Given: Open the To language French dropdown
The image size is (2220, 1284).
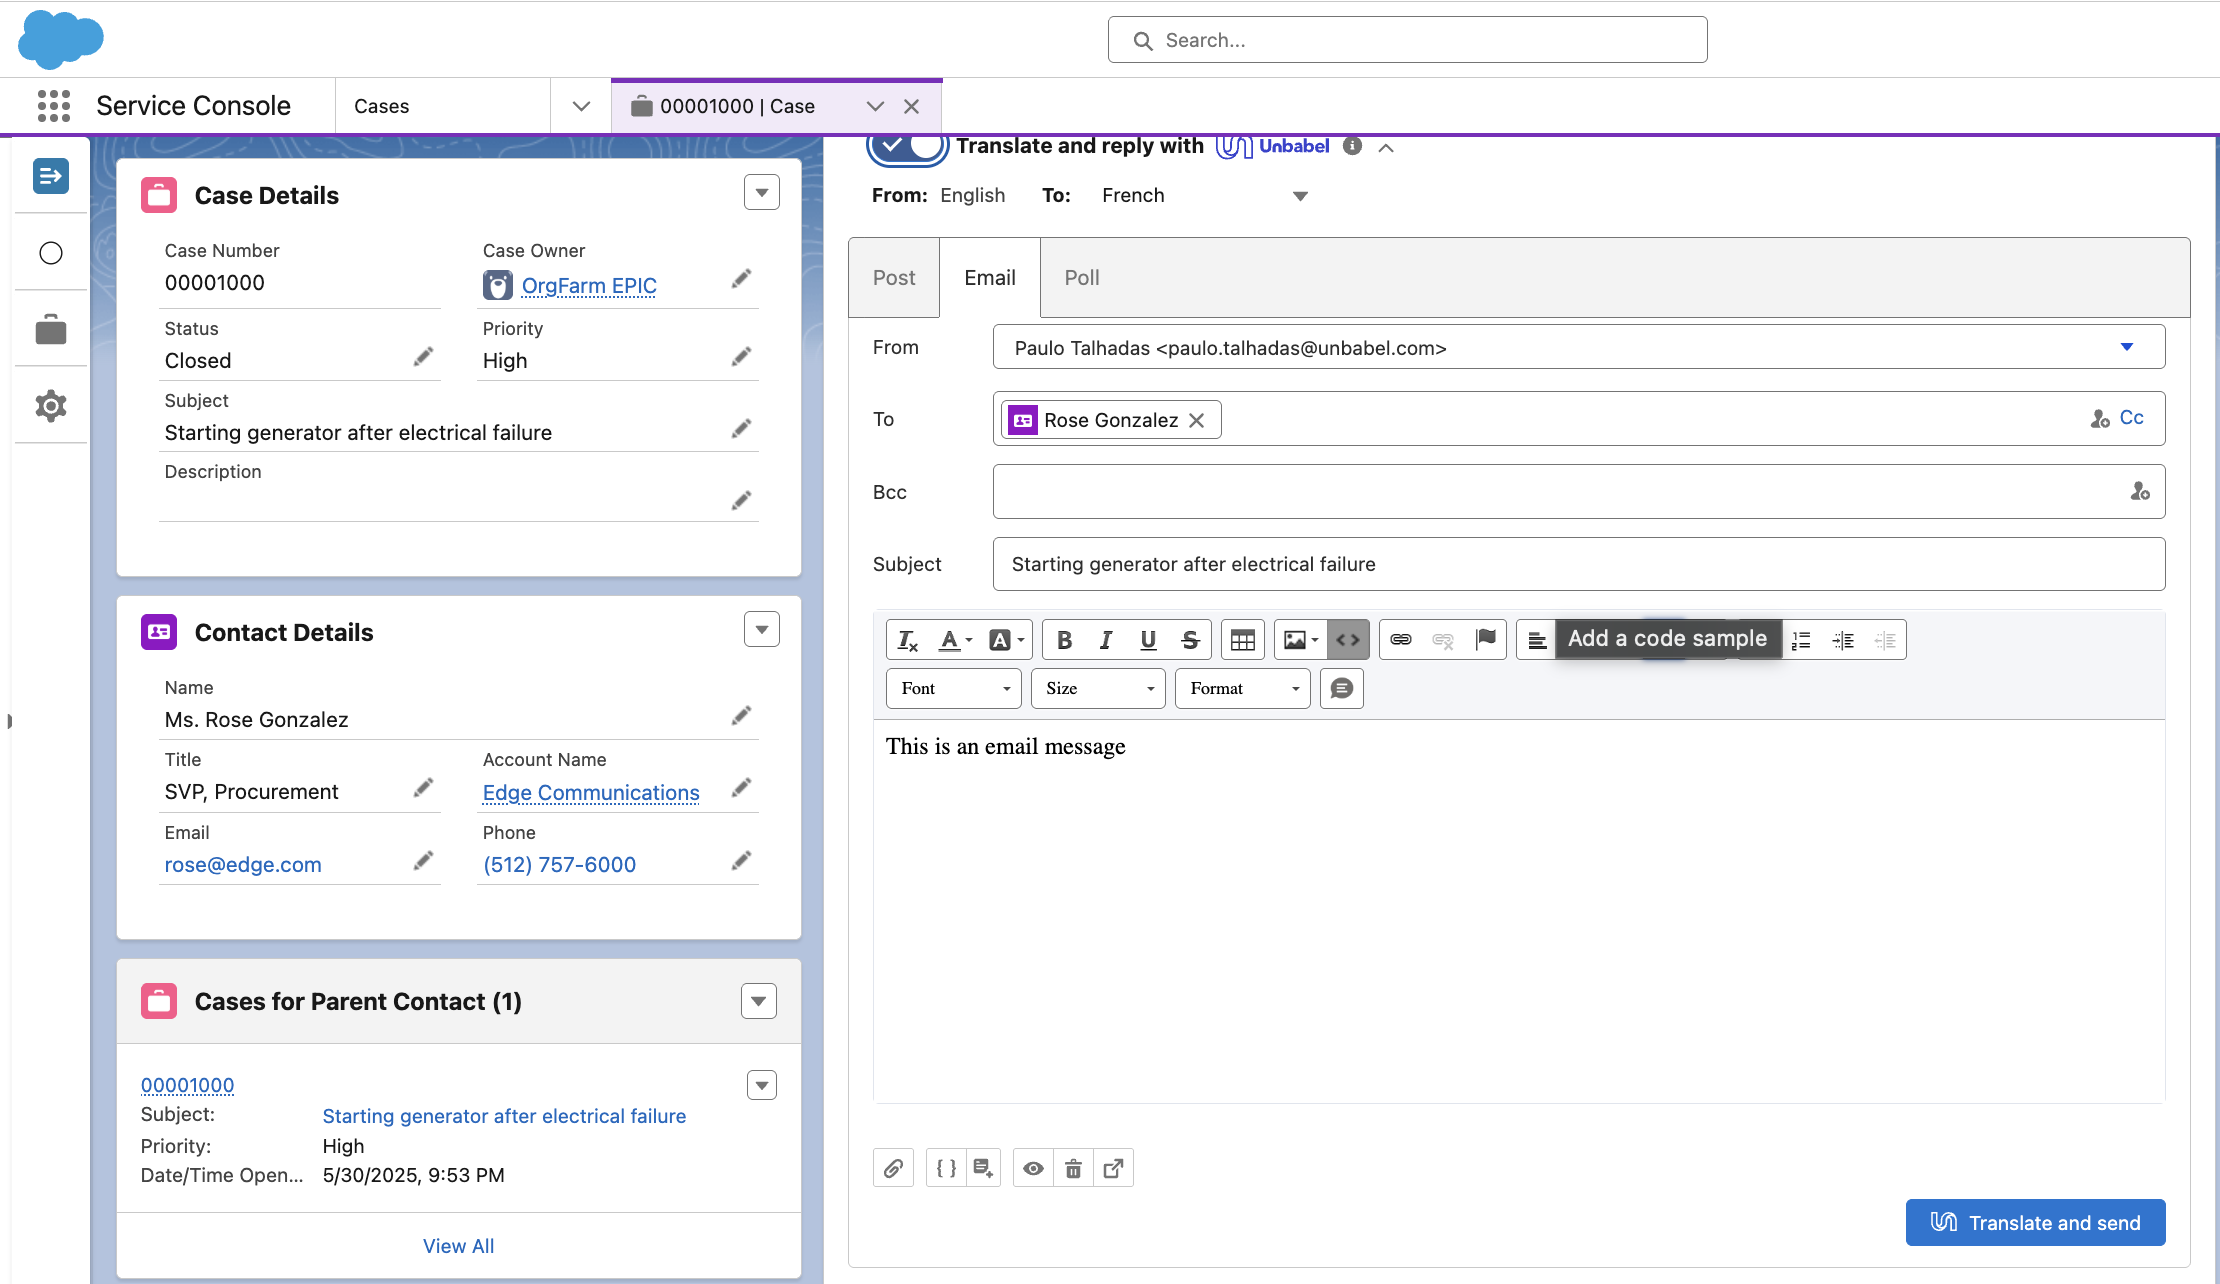Looking at the screenshot, I should pyautogui.click(x=1204, y=196).
